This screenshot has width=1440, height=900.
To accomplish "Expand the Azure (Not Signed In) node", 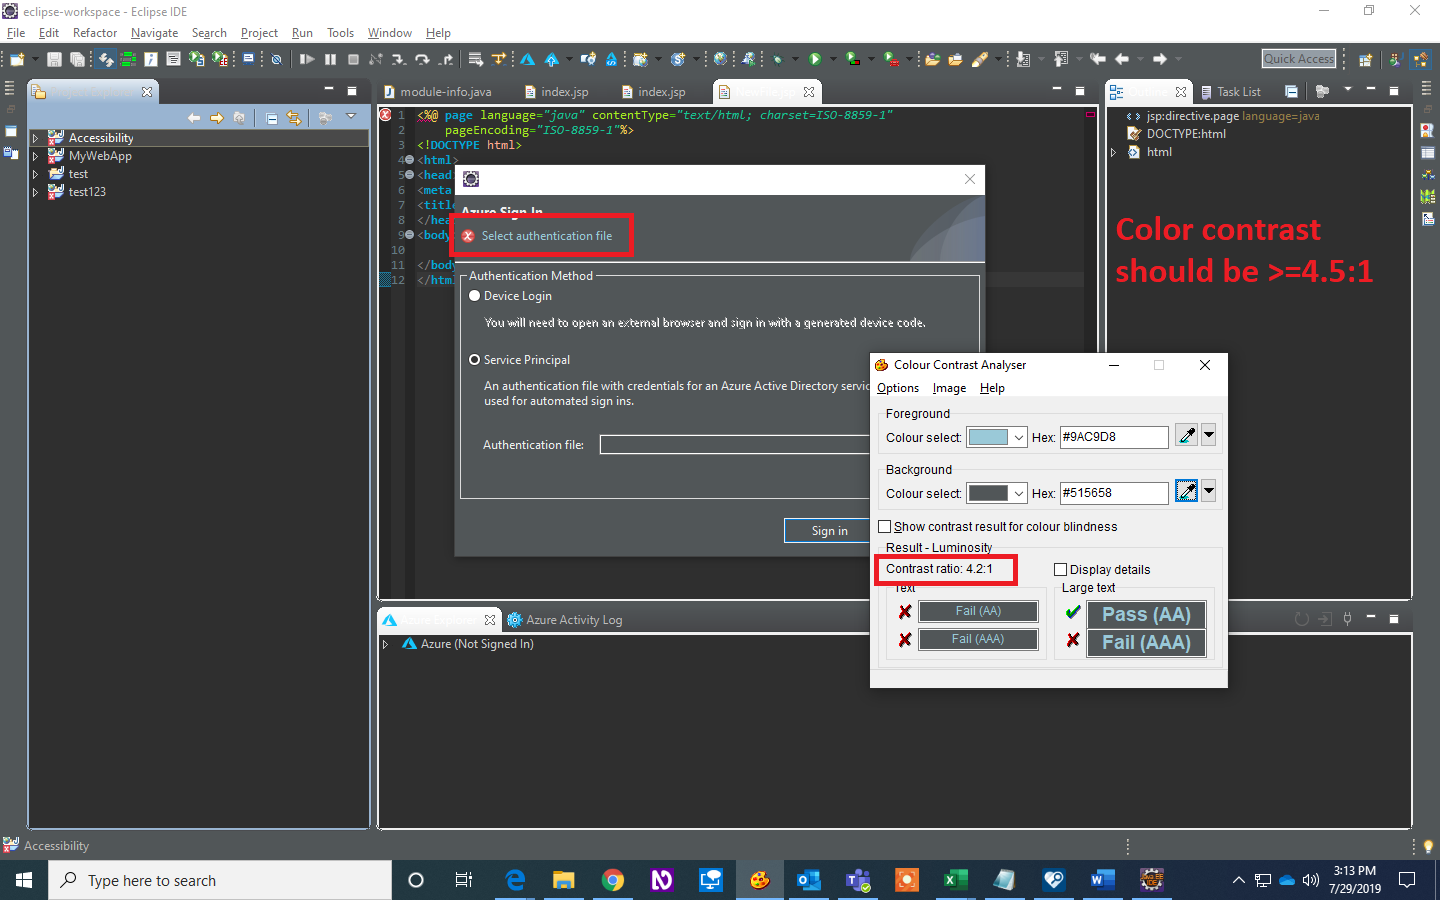I will (386, 644).
